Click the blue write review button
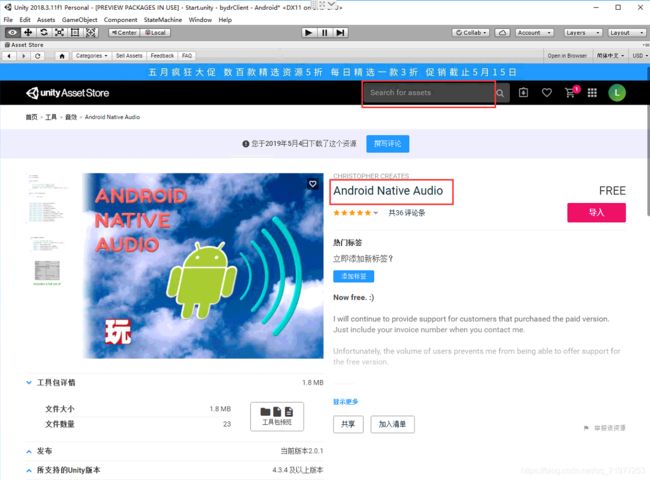The height and width of the screenshot is (480, 650). [388, 144]
